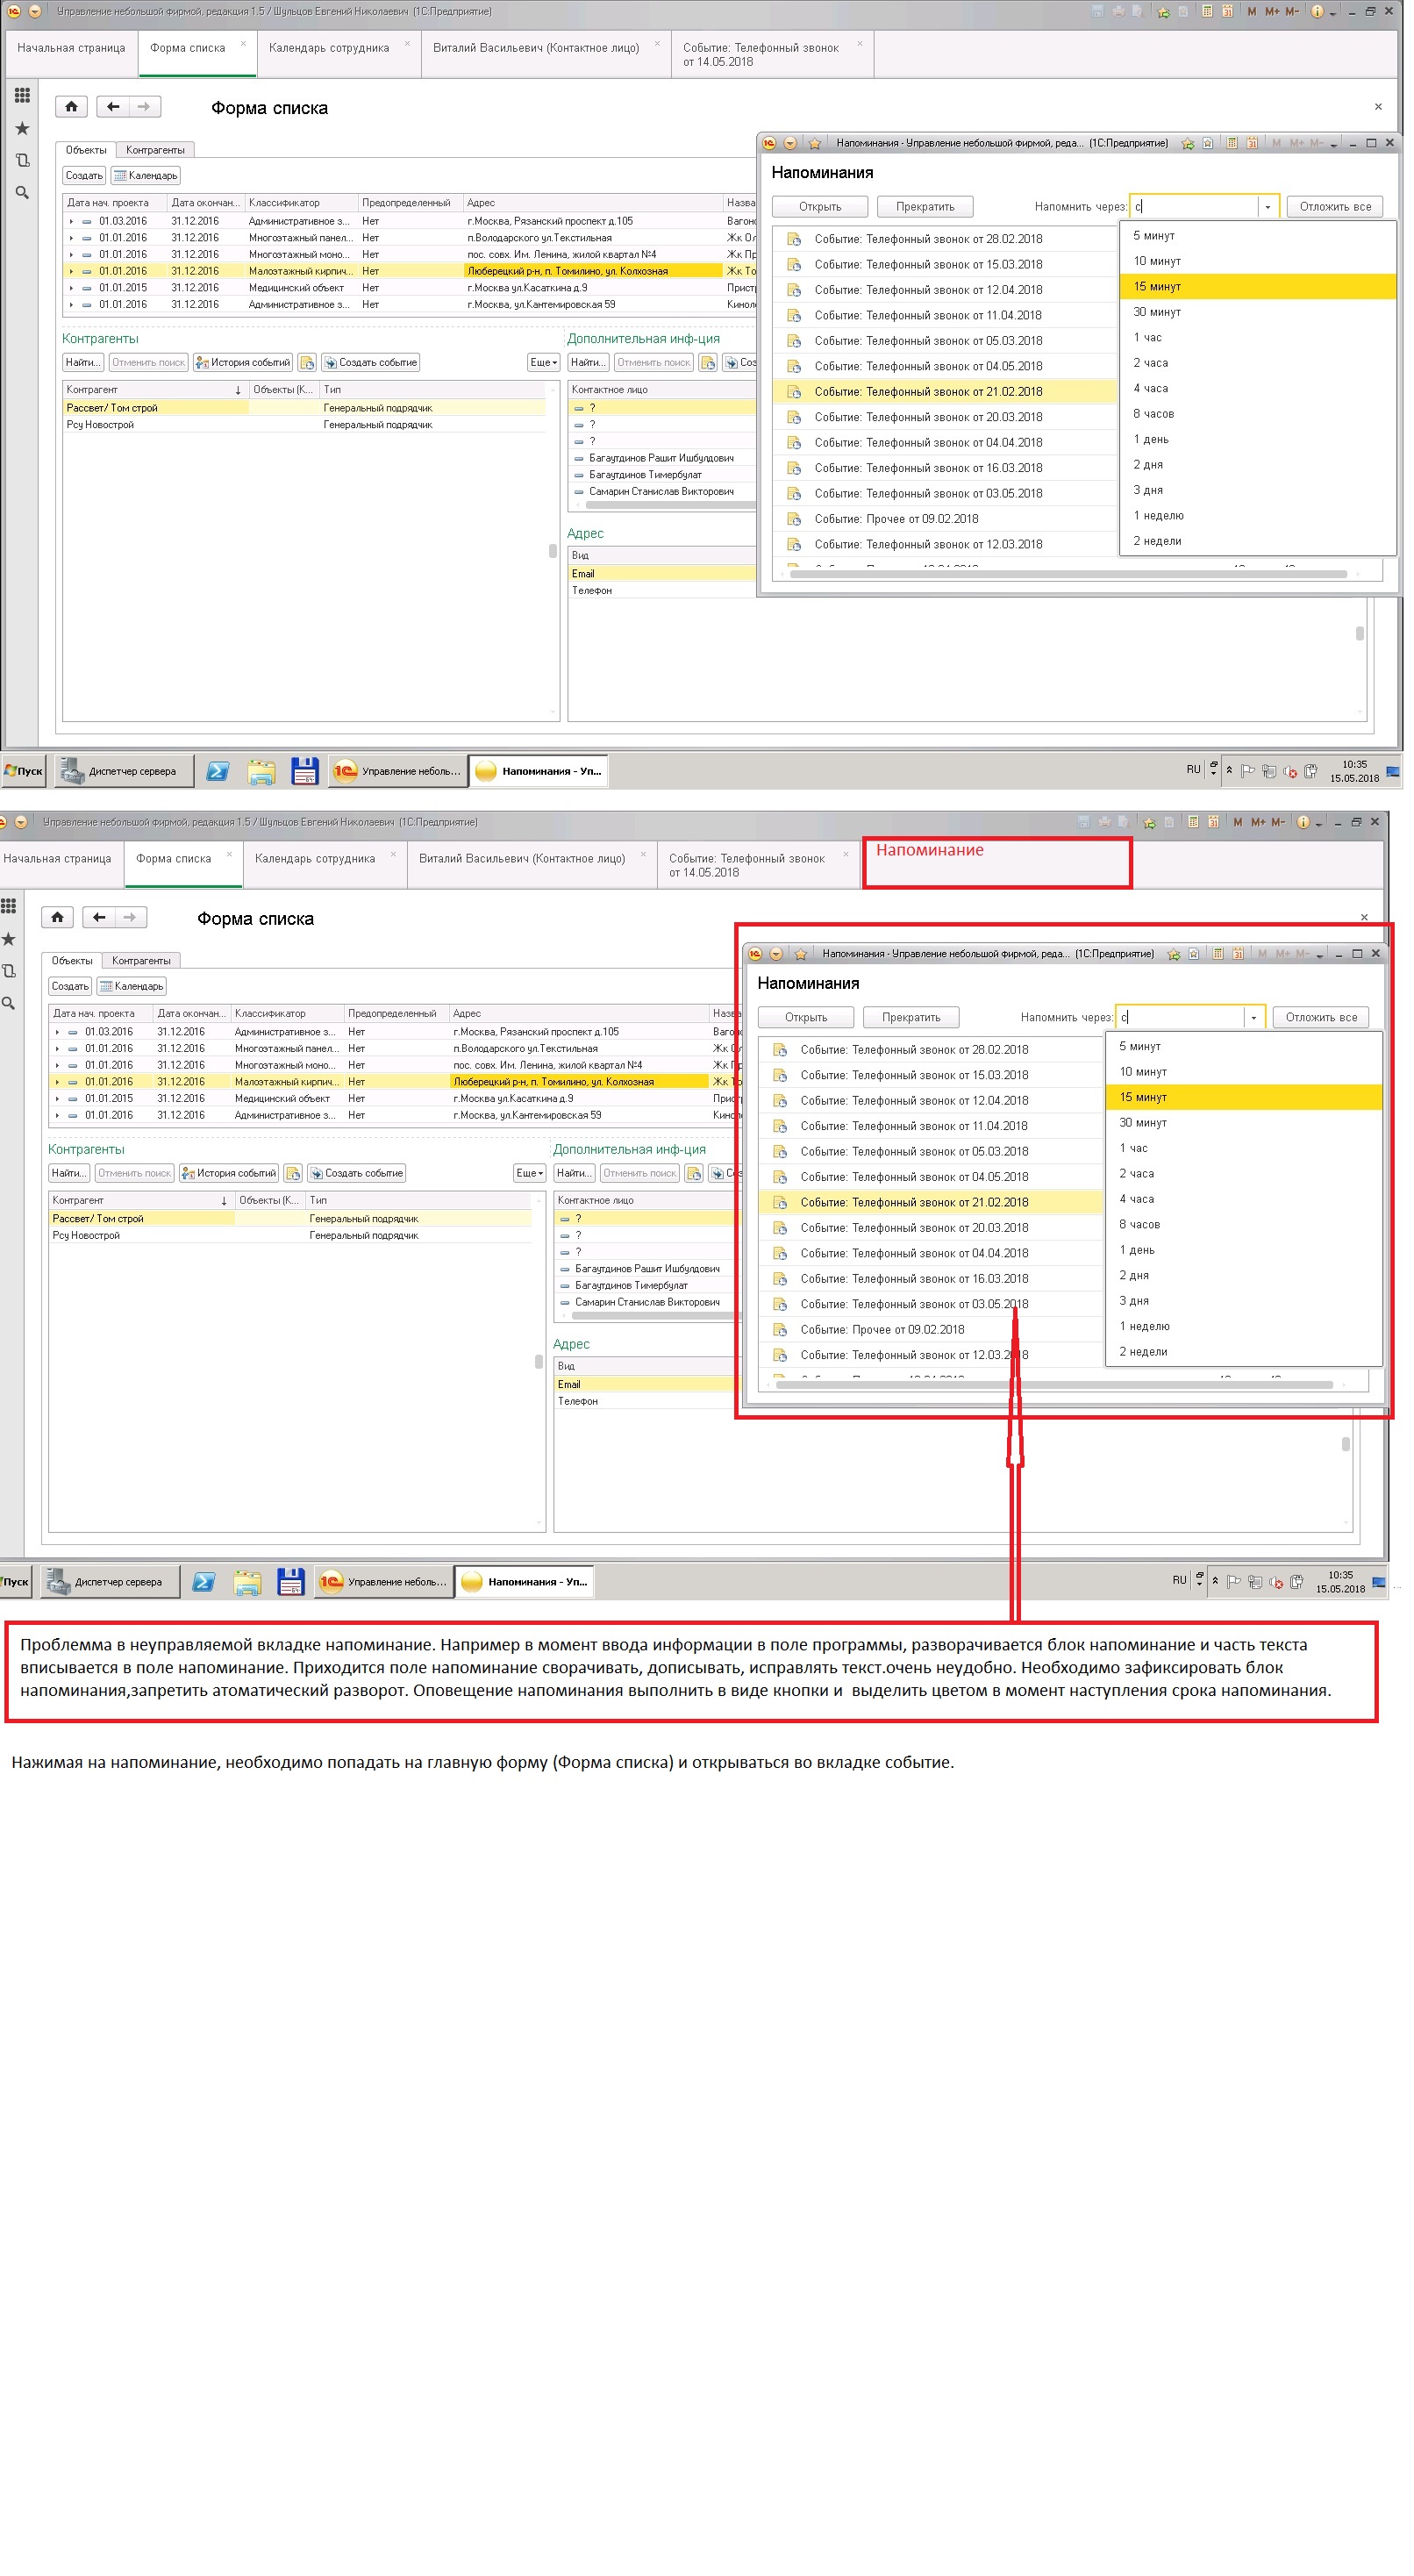Viewport: 1414px width, 2576px height.
Task: Switch to the Календарь сотрудника tab in the upper screenshot
Action: point(329,48)
